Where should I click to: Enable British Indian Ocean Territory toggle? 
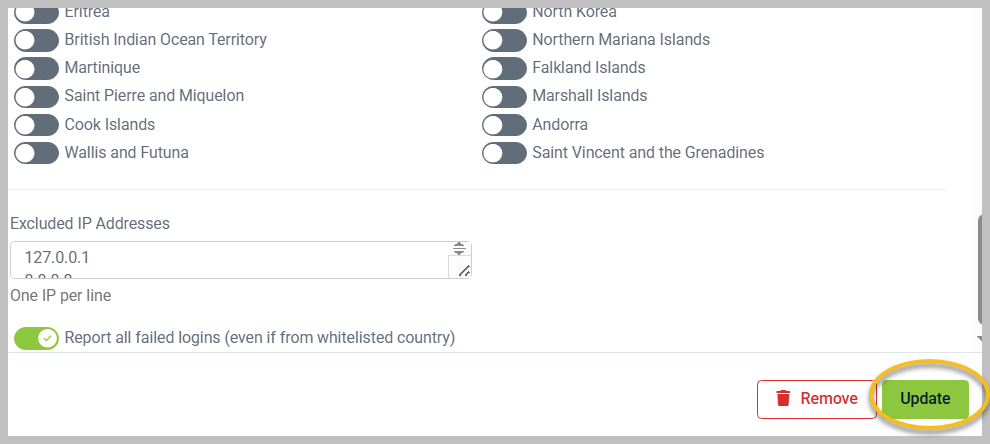click(x=36, y=40)
